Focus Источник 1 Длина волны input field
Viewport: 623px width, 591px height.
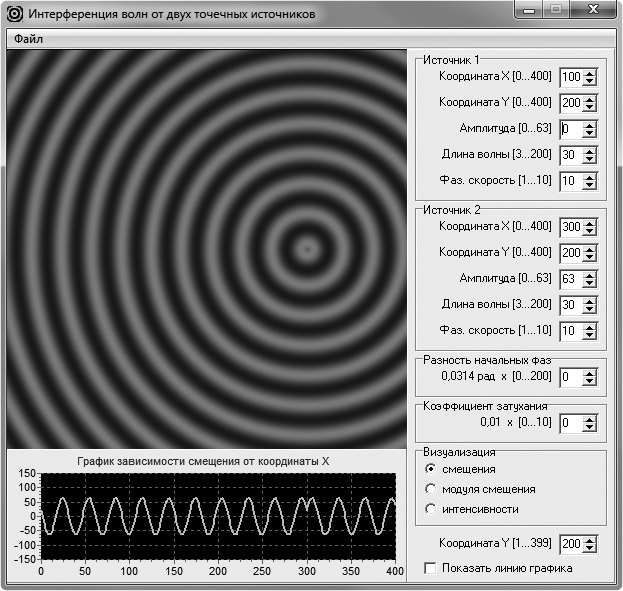(571, 155)
